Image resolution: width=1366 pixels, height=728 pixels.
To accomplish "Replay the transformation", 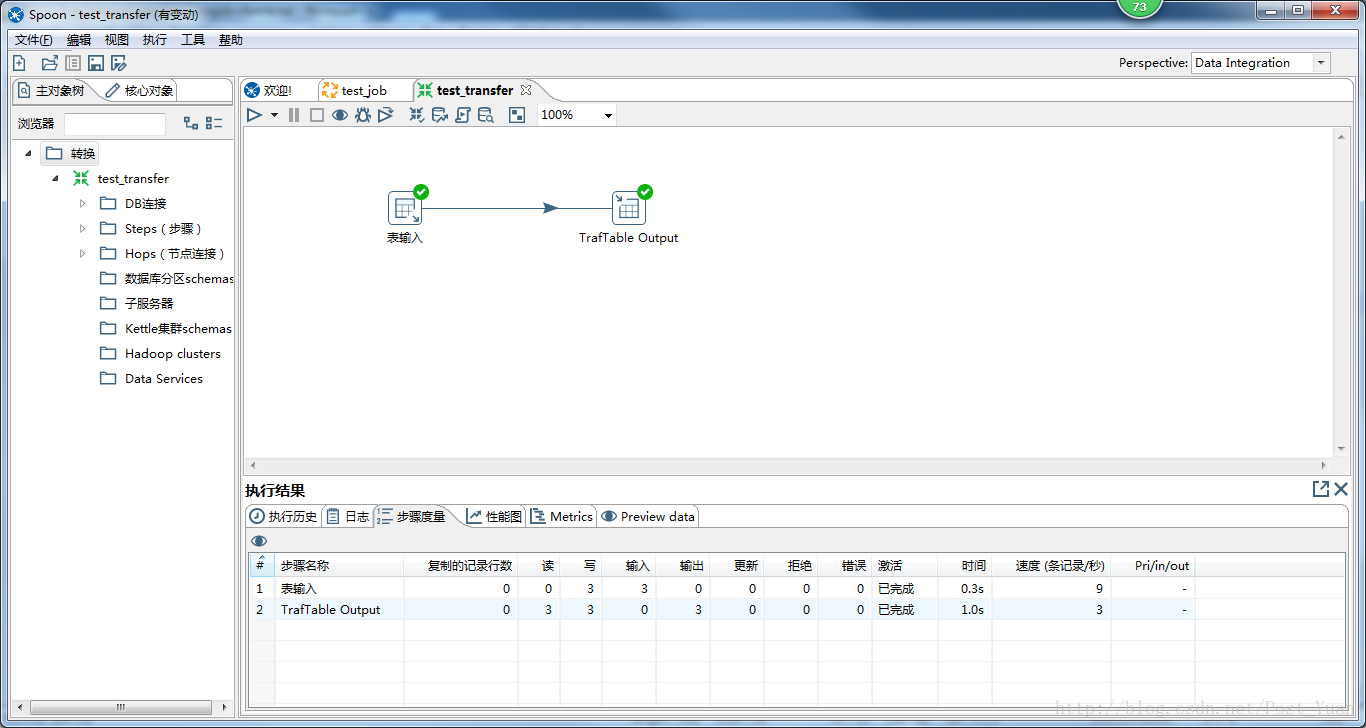I will [x=386, y=115].
